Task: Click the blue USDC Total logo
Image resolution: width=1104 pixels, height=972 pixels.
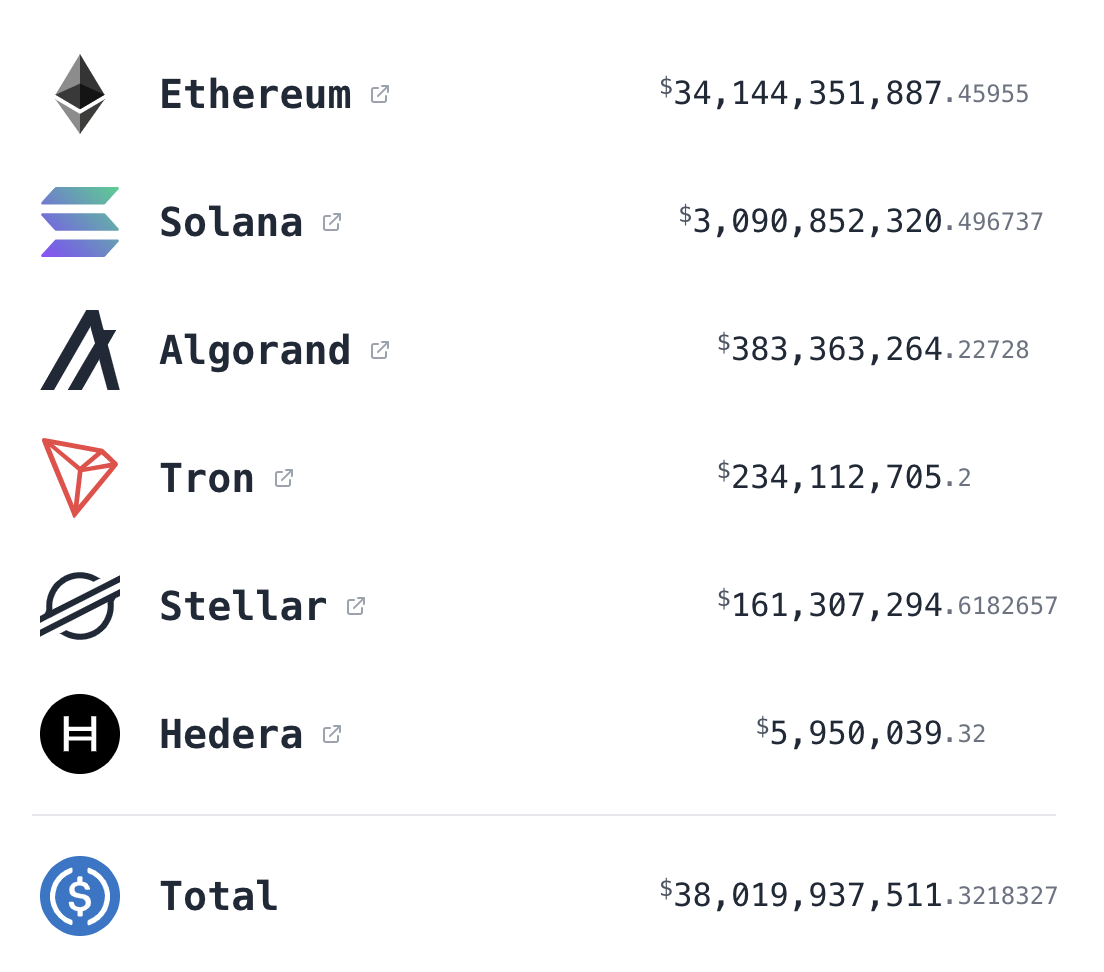Action: tap(80, 896)
